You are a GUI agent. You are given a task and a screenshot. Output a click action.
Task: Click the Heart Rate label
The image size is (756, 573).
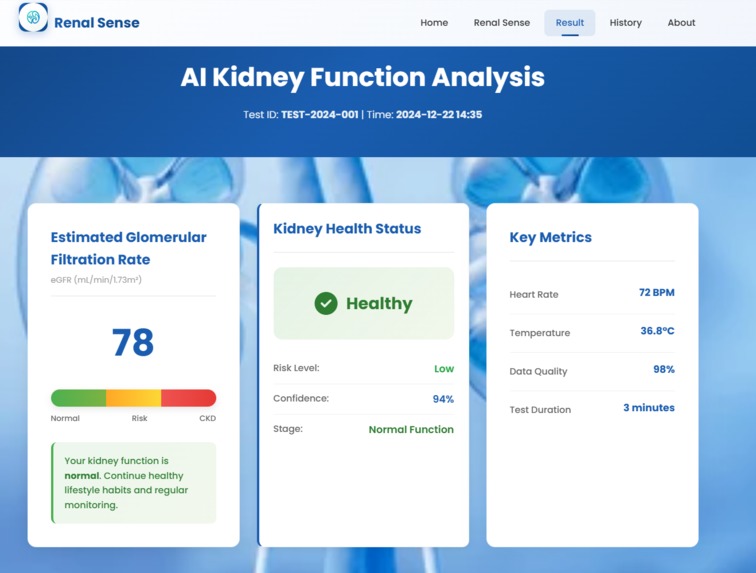pyautogui.click(x=534, y=295)
